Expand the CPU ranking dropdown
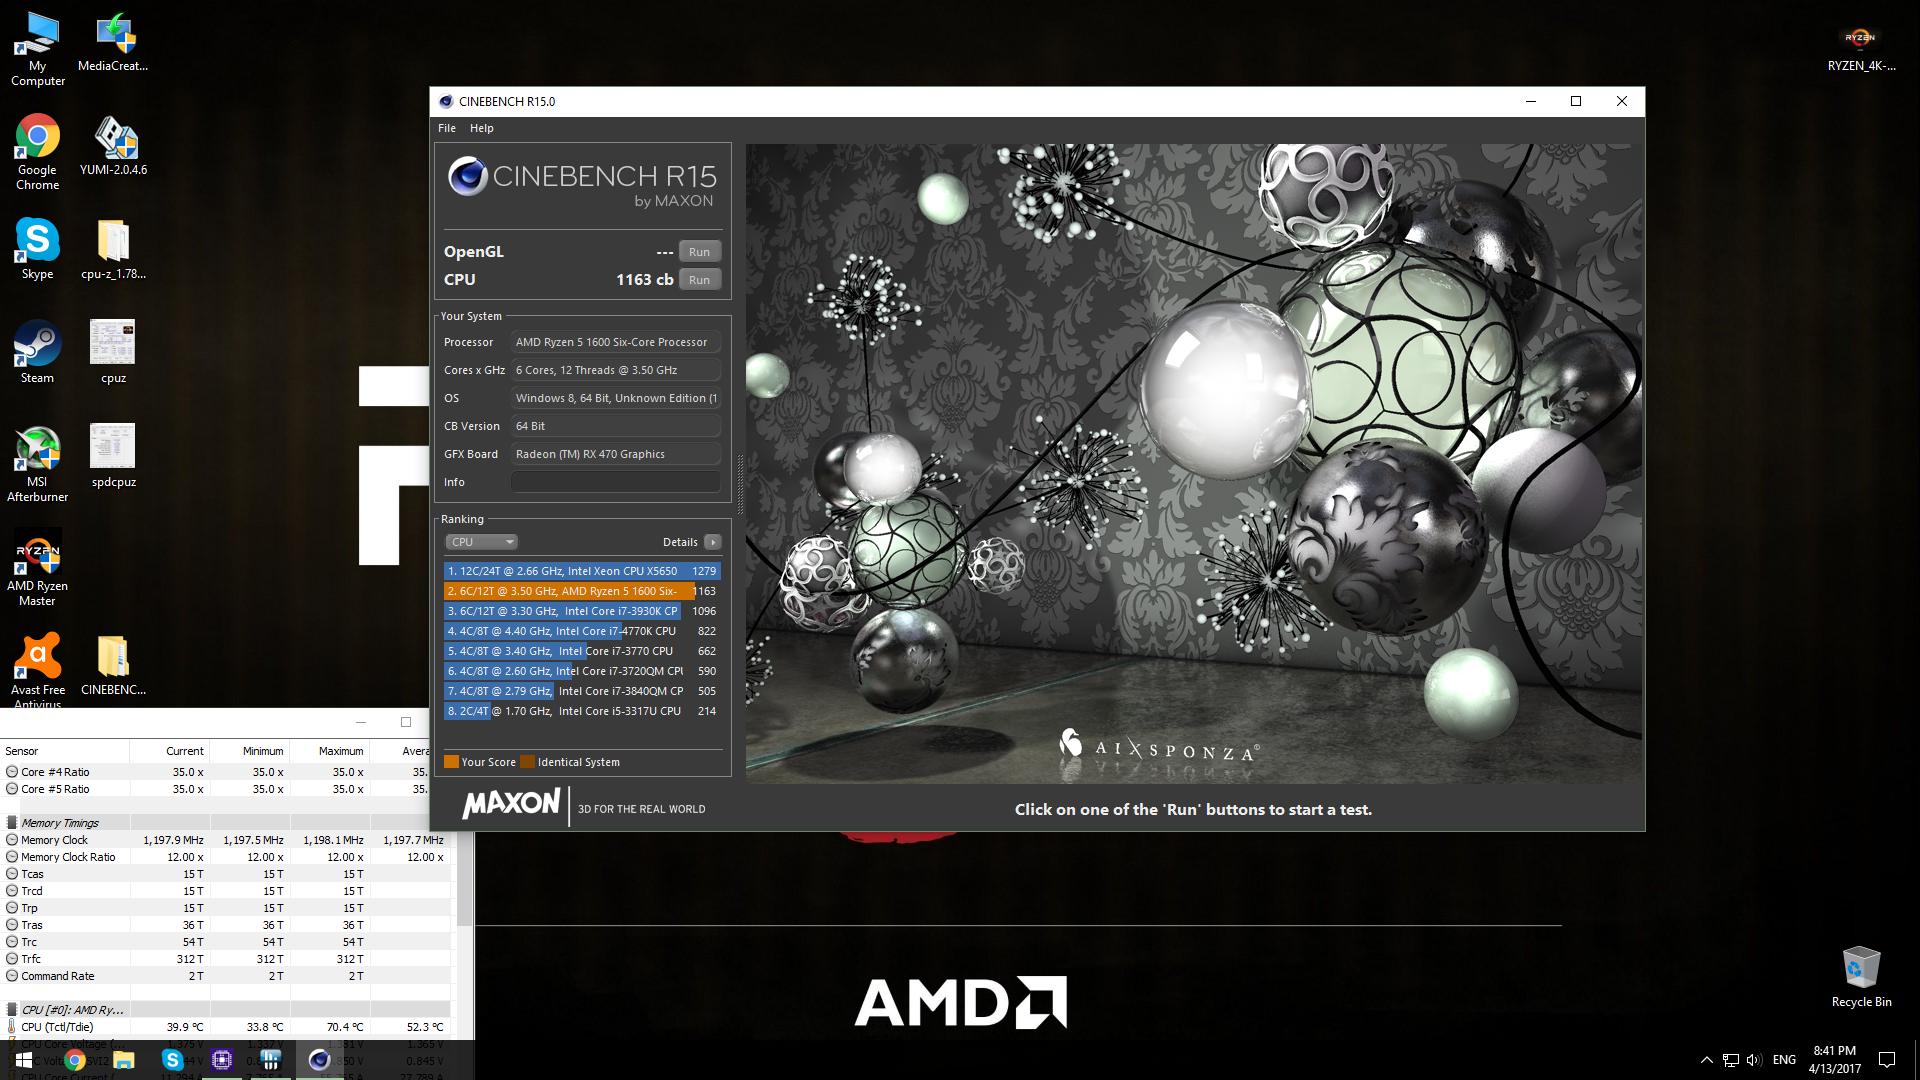Image resolution: width=1920 pixels, height=1080 pixels. (481, 542)
